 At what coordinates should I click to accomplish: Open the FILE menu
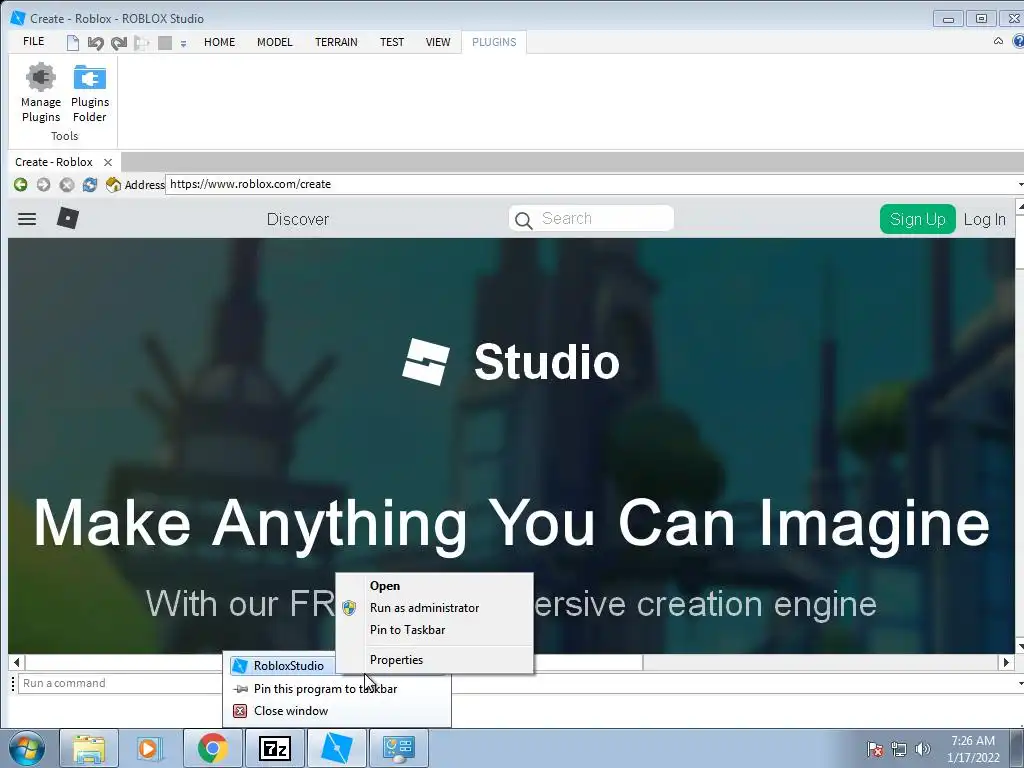(33, 41)
